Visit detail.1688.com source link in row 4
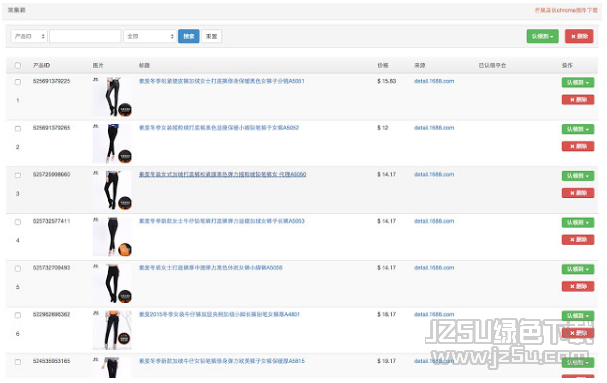This screenshot has width=607, height=383. [434, 221]
